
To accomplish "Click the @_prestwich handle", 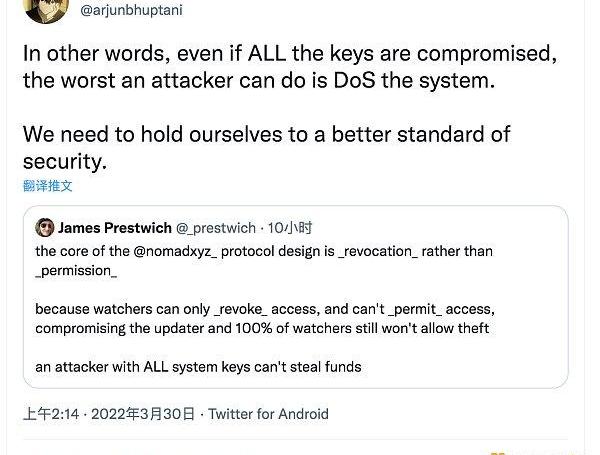I will click(217, 228).
